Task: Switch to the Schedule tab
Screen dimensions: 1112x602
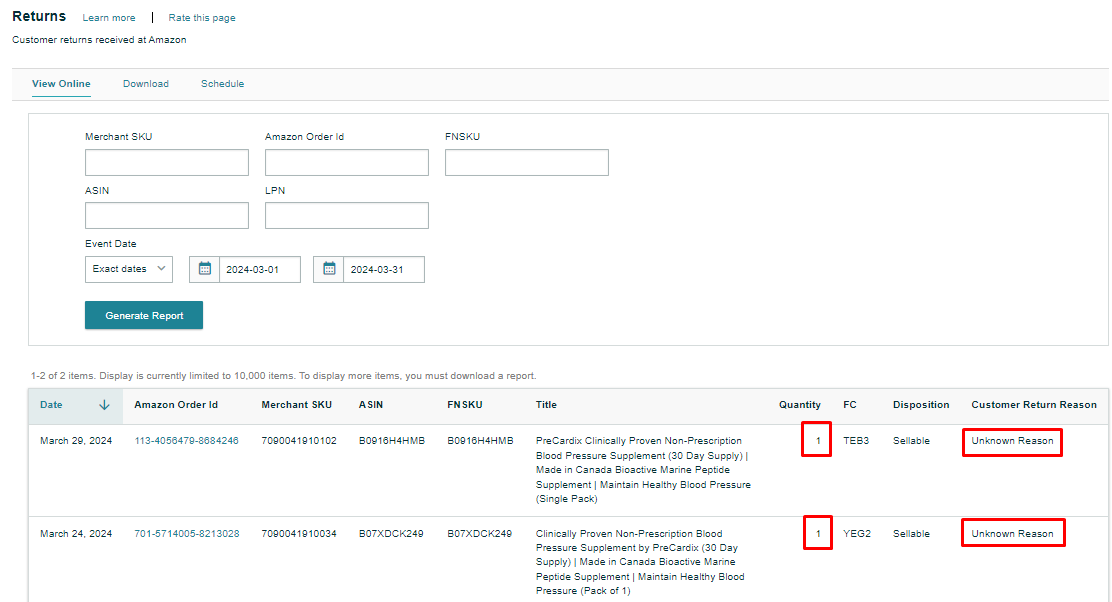Action: point(222,84)
